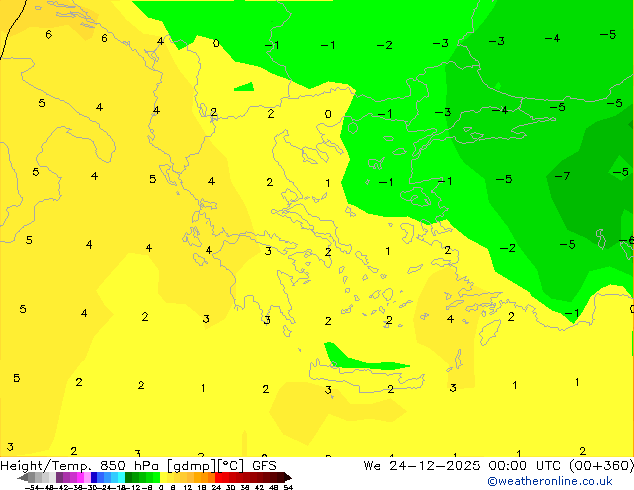Click the "GFS" model name label
Image resolution: width=634 pixels, height=490 pixels.
point(264,466)
